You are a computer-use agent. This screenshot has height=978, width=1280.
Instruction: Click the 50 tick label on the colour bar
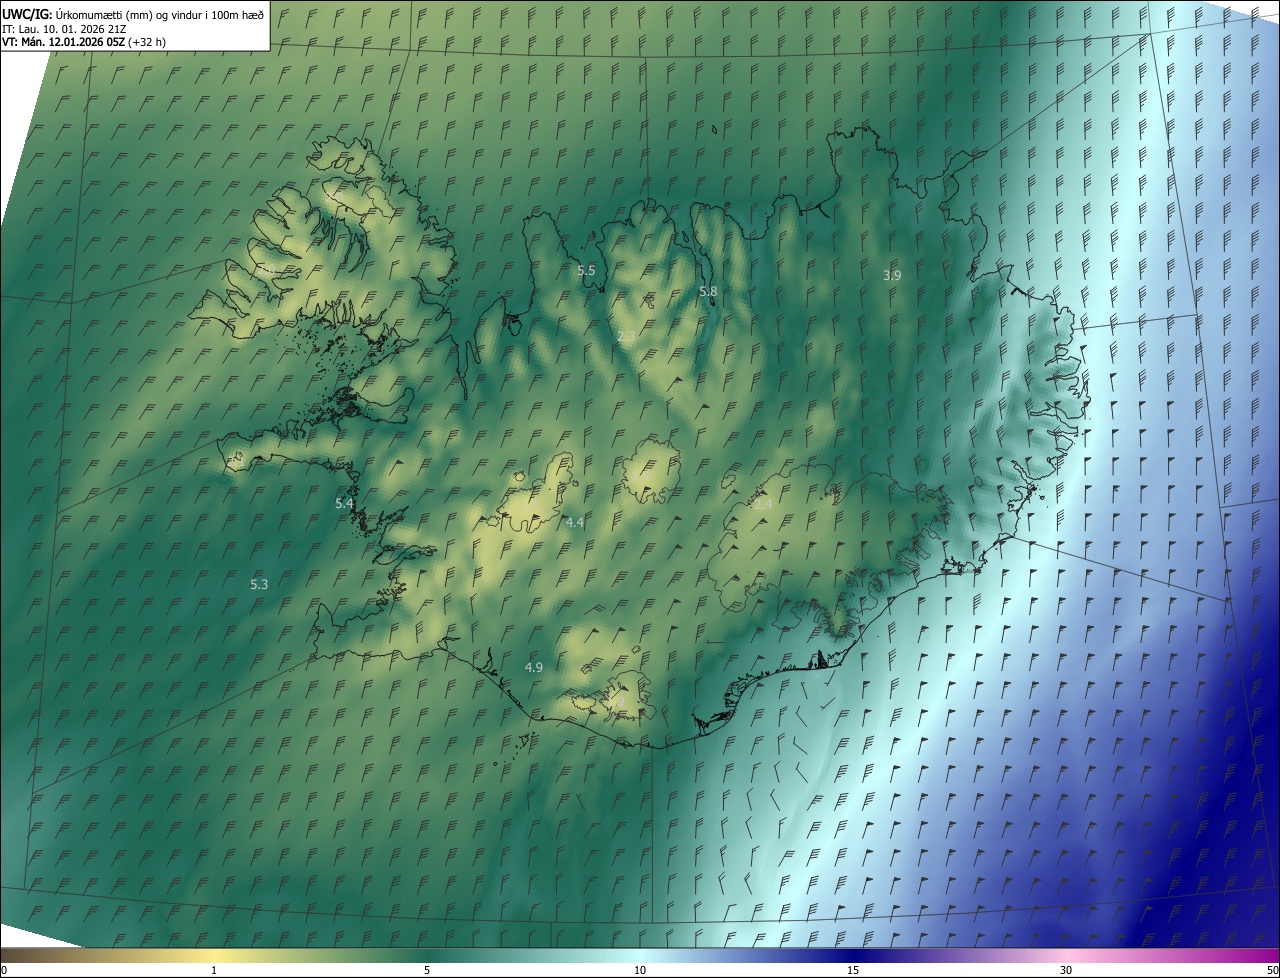coord(1272,970)
